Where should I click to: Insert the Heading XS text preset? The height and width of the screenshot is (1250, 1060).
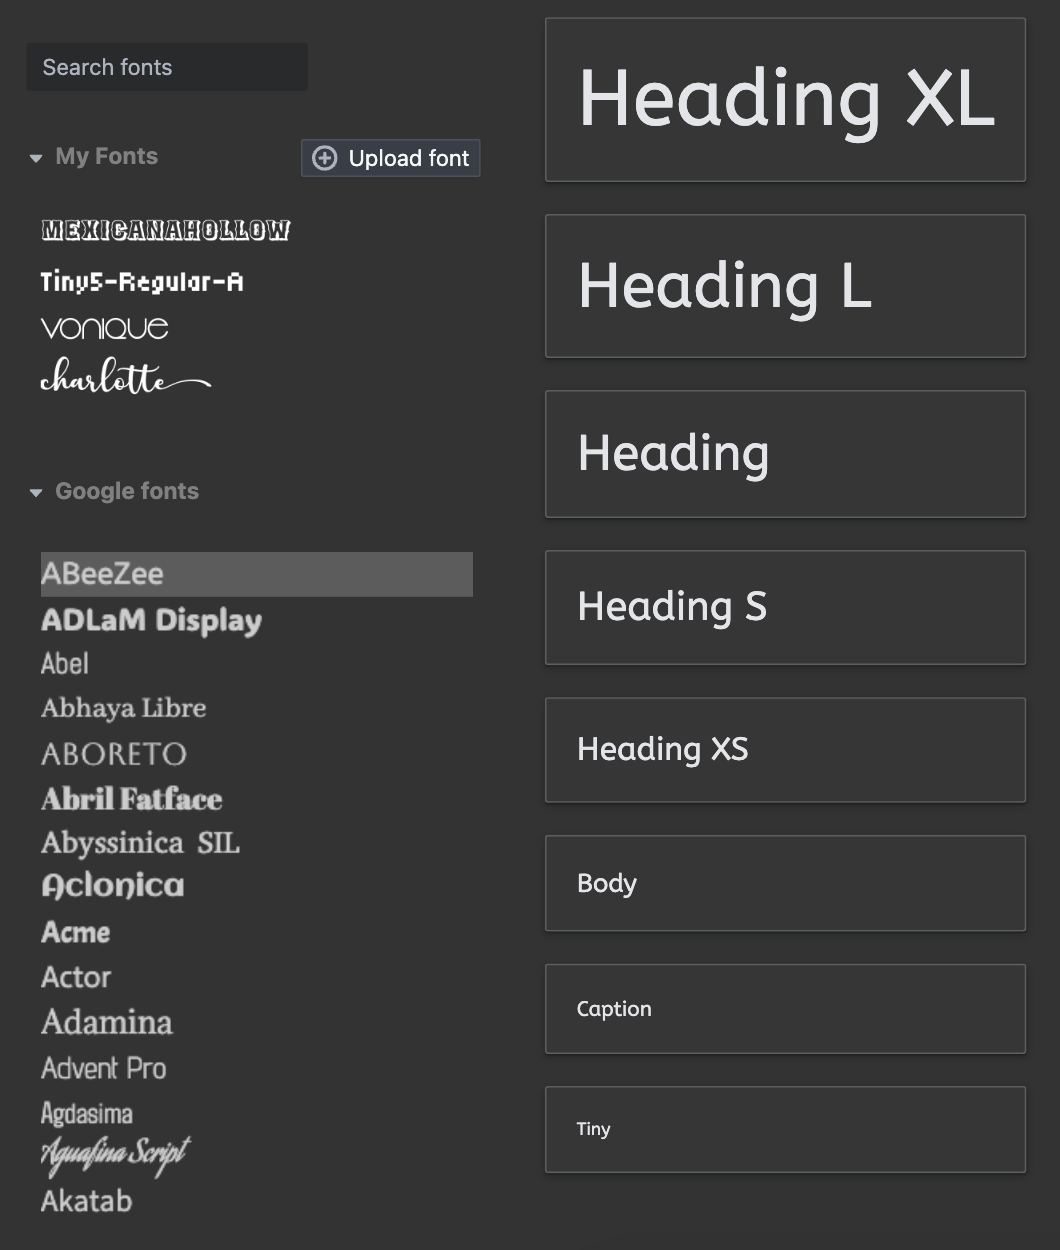click(785, 750)
